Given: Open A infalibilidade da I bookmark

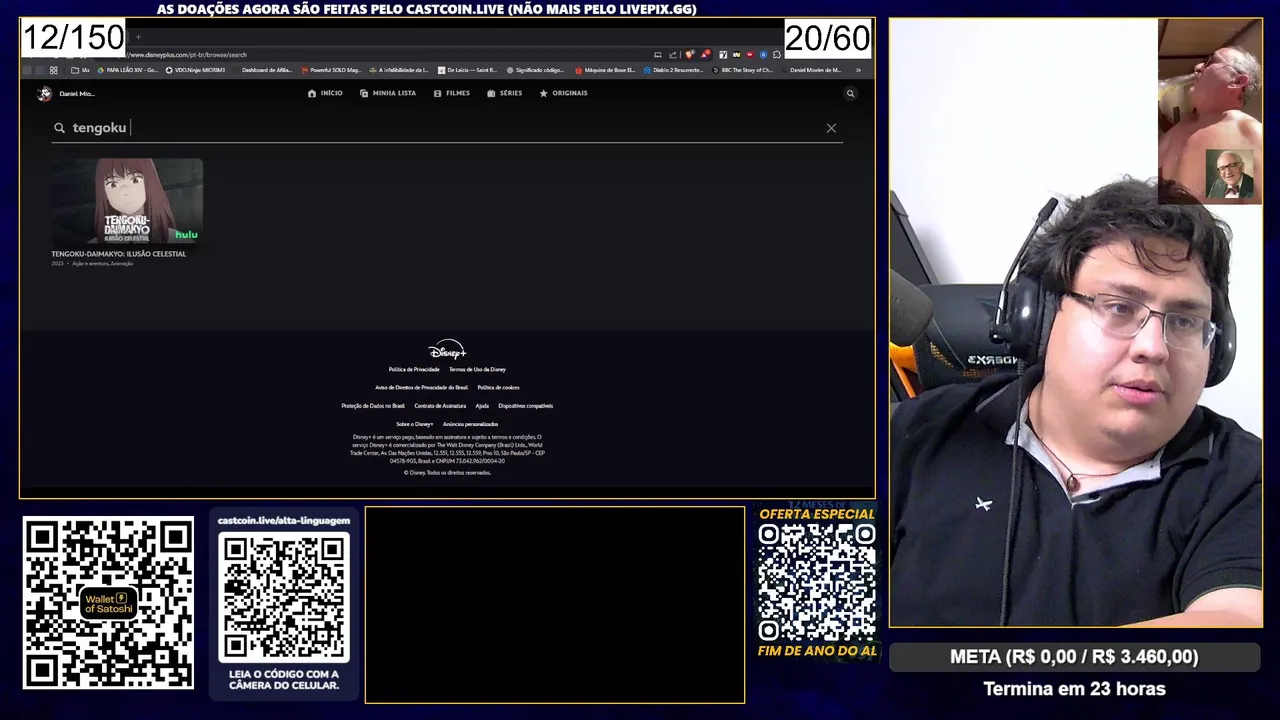Looking at the screenshot, I should (x=398, y=70).
